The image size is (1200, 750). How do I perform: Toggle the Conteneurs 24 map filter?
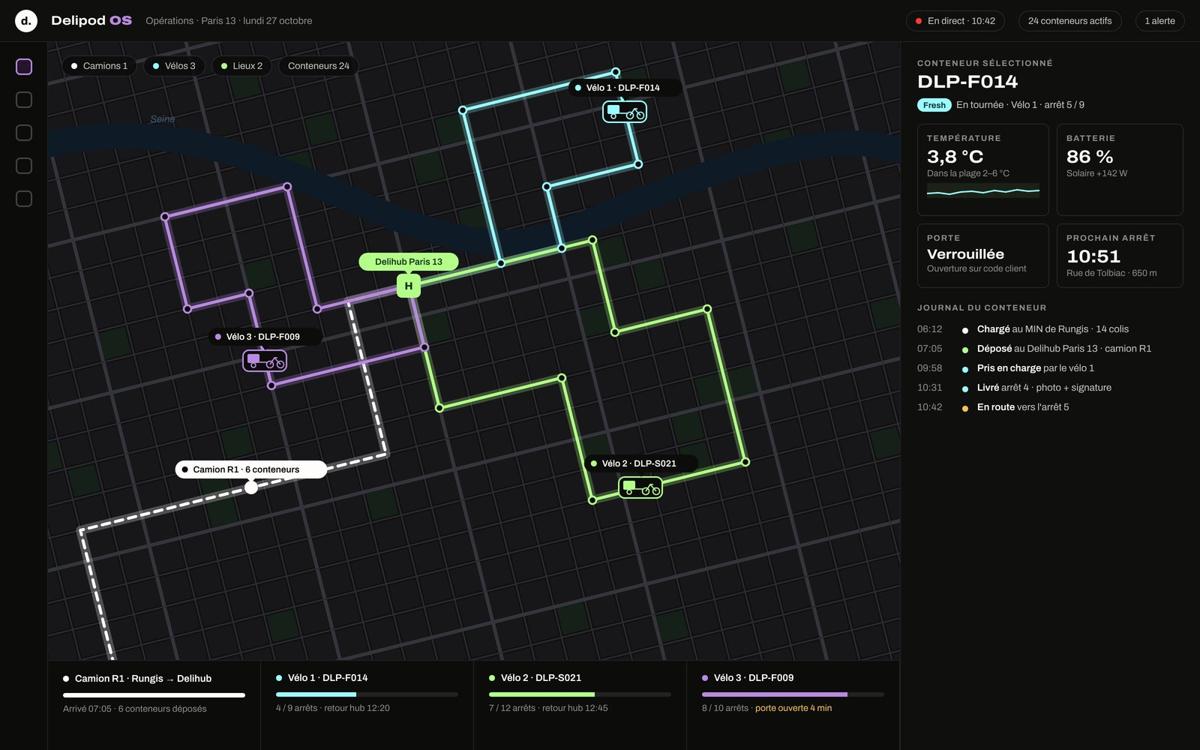pos(318,66)
